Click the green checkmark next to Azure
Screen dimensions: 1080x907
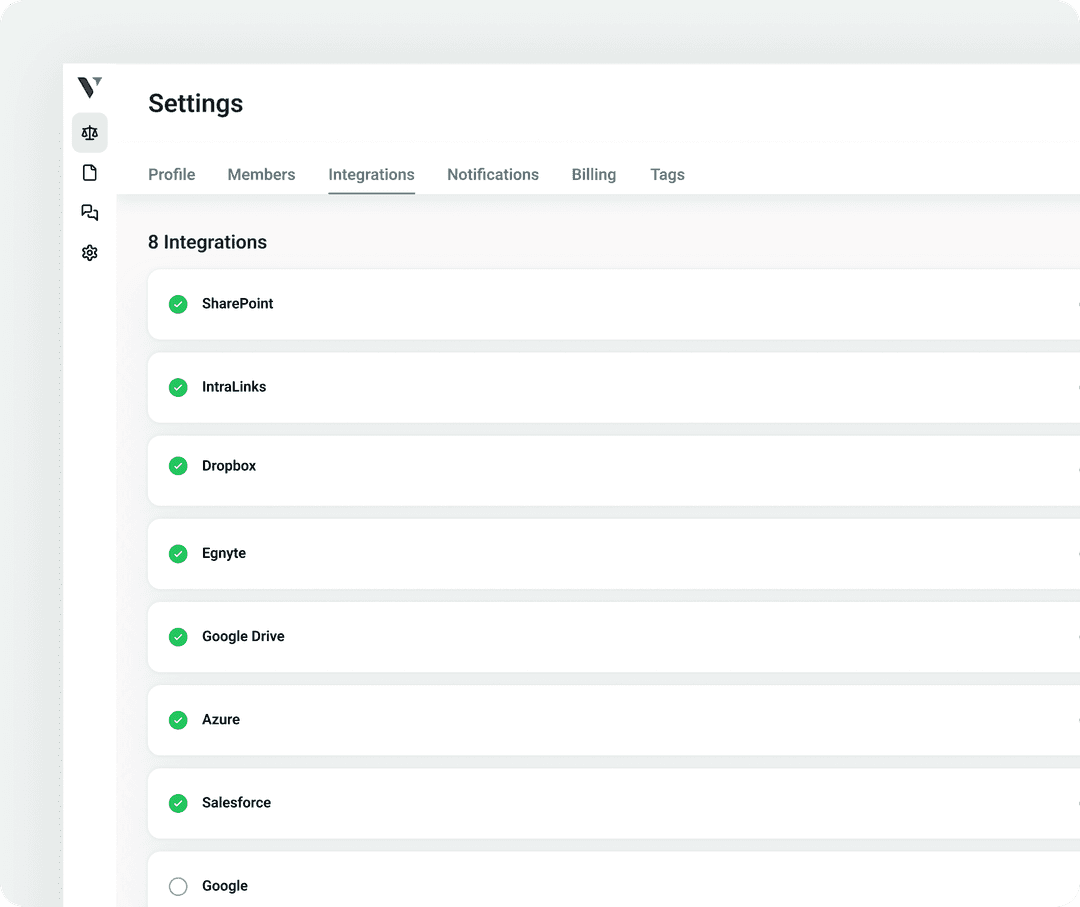coord(178,719)
